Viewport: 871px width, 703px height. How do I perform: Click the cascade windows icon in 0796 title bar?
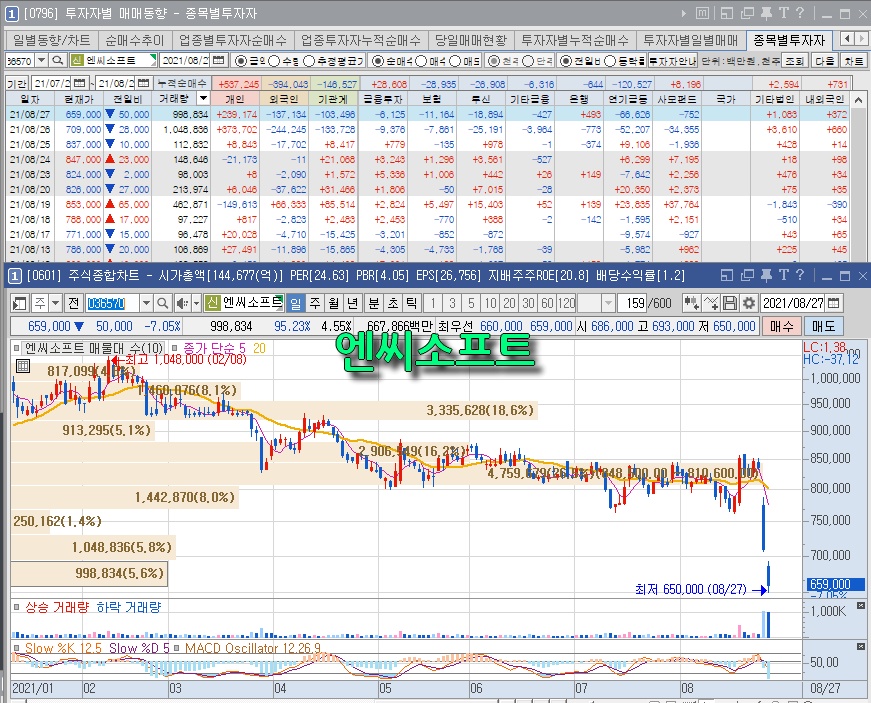747,13
